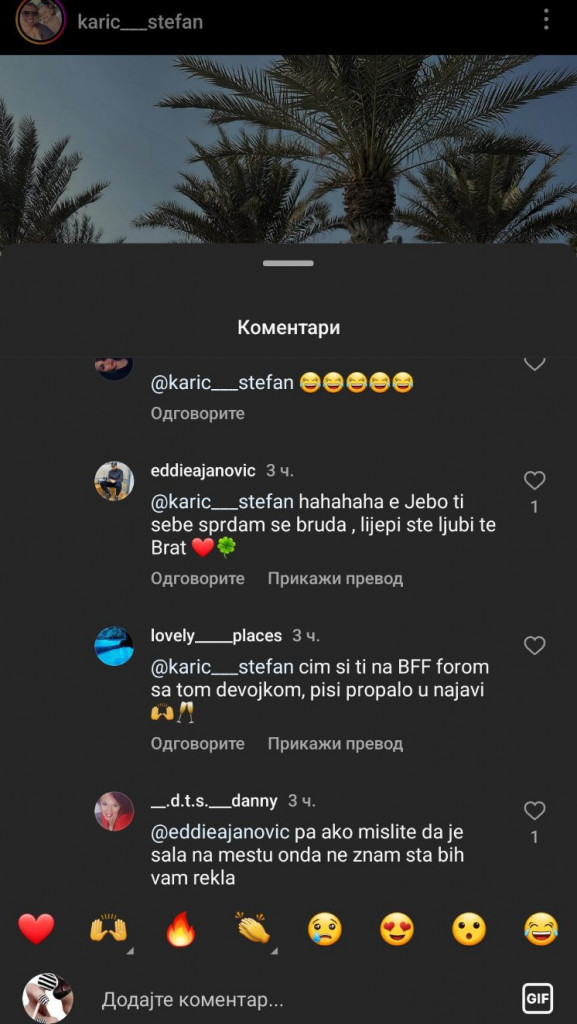
Task: Open karic___stefan profile avatar at top
Action: 40,21
